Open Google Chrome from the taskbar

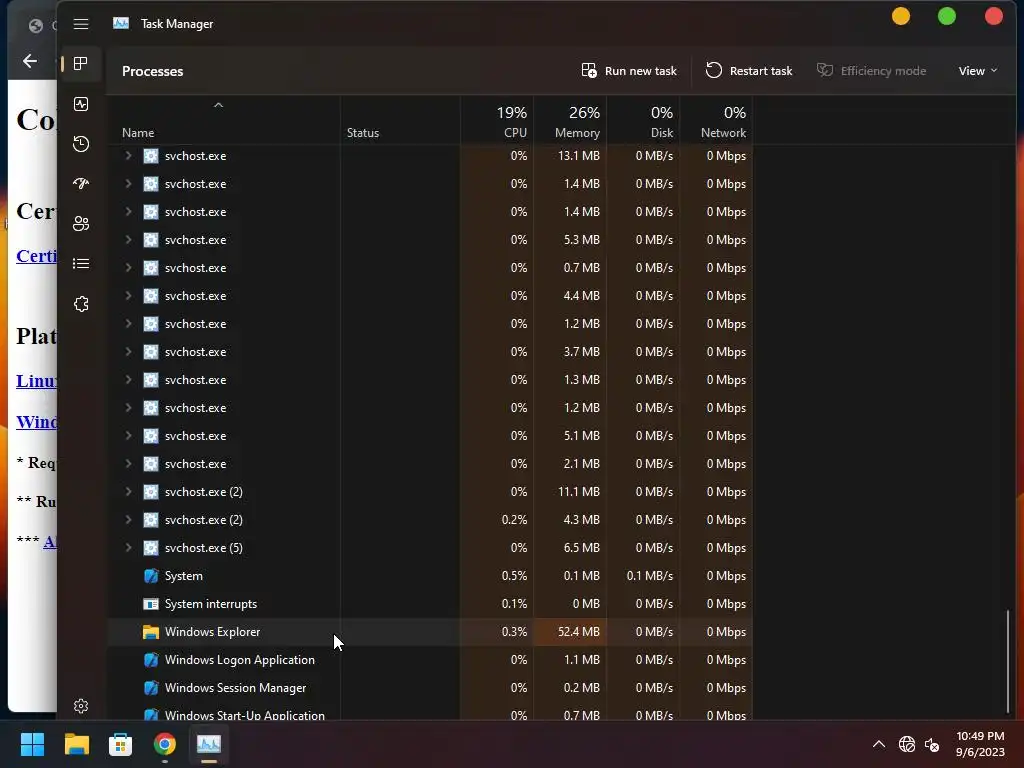tap(165, 744)
